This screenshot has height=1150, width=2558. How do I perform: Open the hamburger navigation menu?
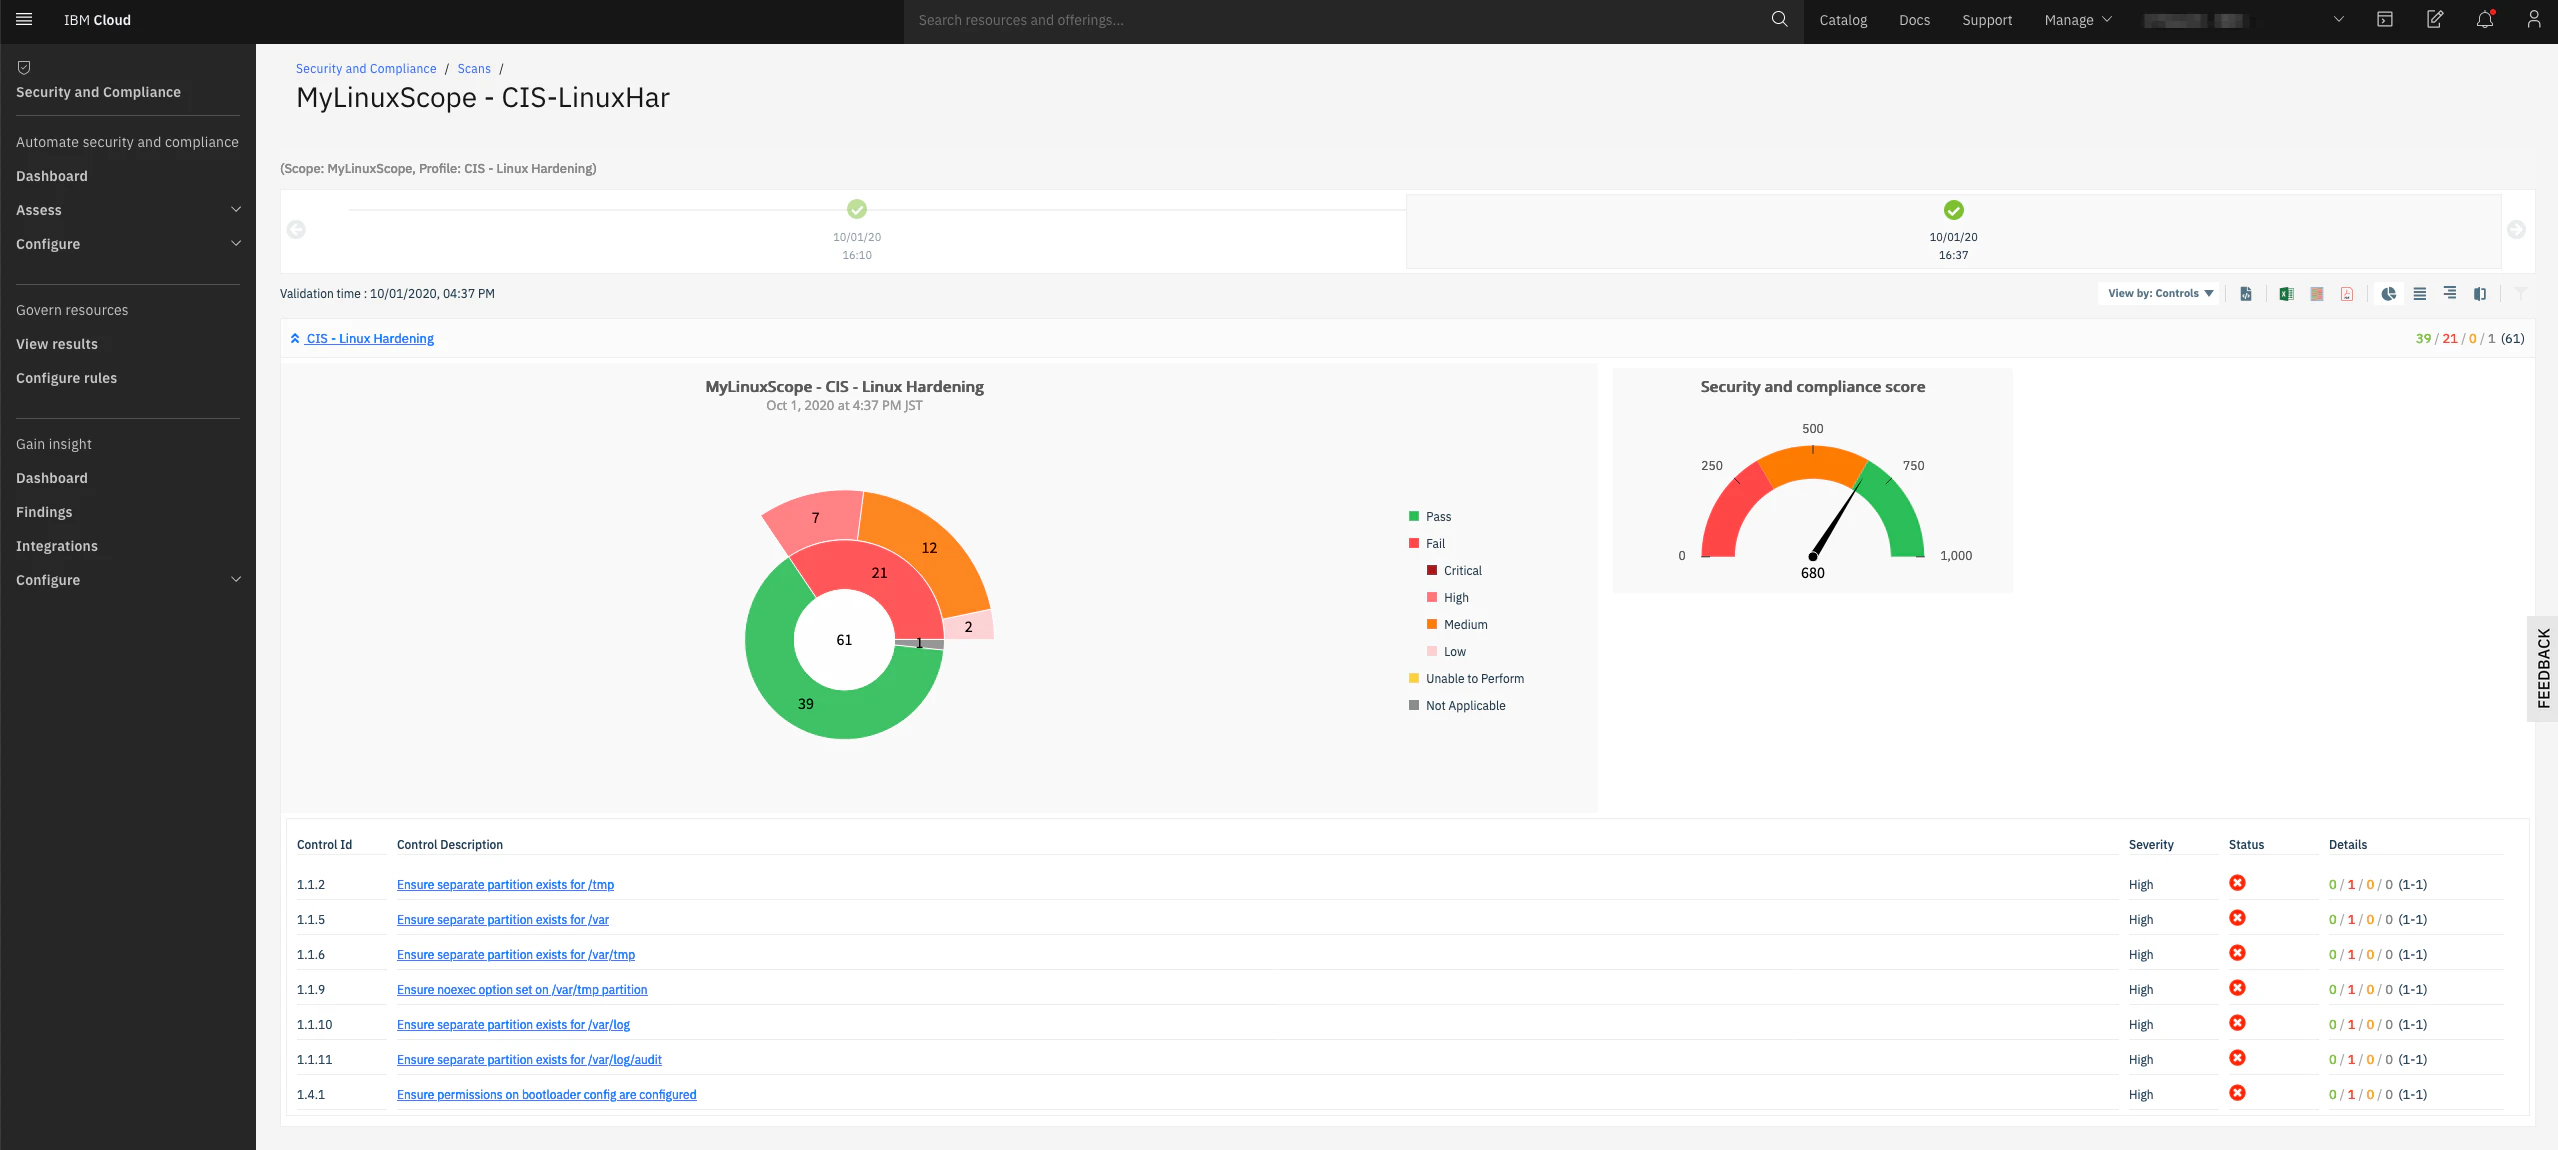click(24, 20)
